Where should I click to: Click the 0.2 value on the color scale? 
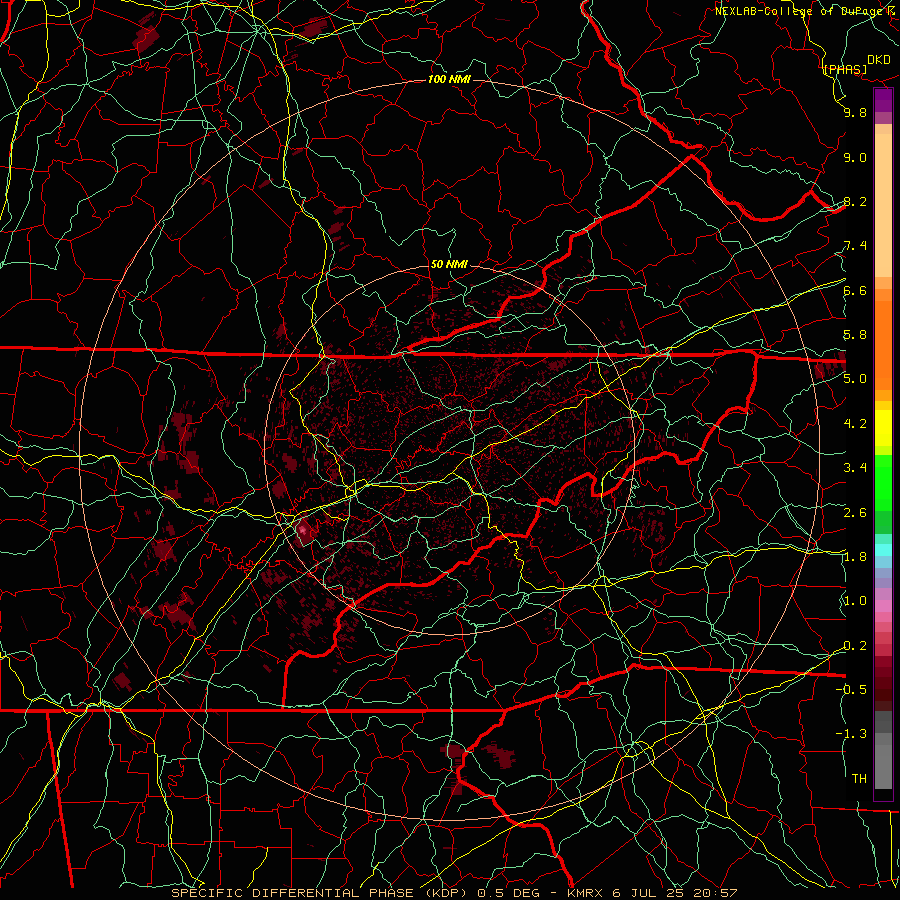pos(855,646)
